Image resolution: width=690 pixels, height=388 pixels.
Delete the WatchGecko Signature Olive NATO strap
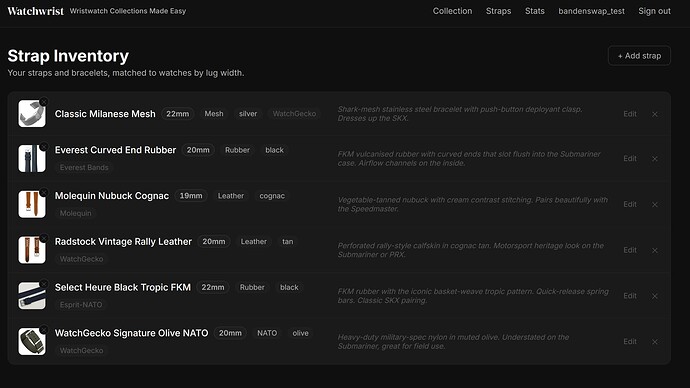655,342
